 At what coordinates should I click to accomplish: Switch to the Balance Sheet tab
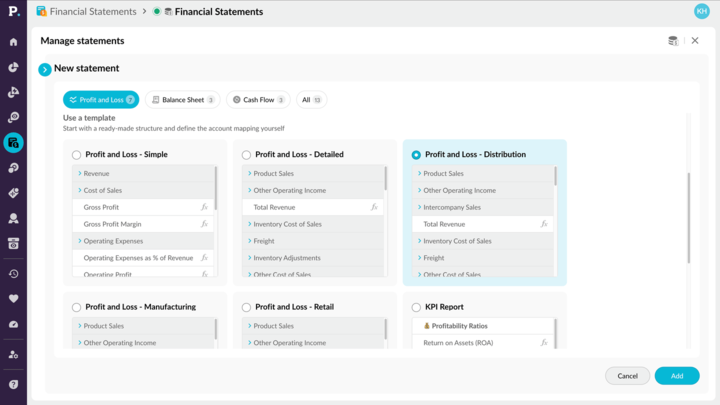click(183, 100)
